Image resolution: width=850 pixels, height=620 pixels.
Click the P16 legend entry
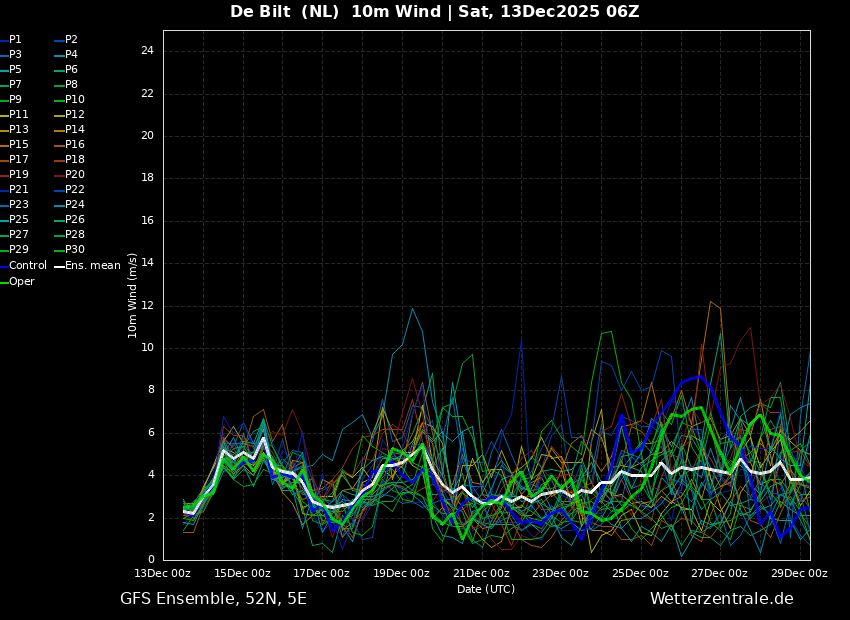click(75, 145)
